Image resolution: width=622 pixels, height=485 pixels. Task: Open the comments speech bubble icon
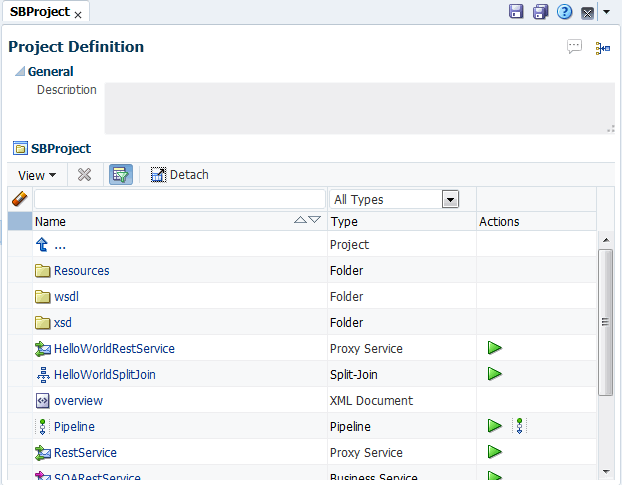(574, 47)
